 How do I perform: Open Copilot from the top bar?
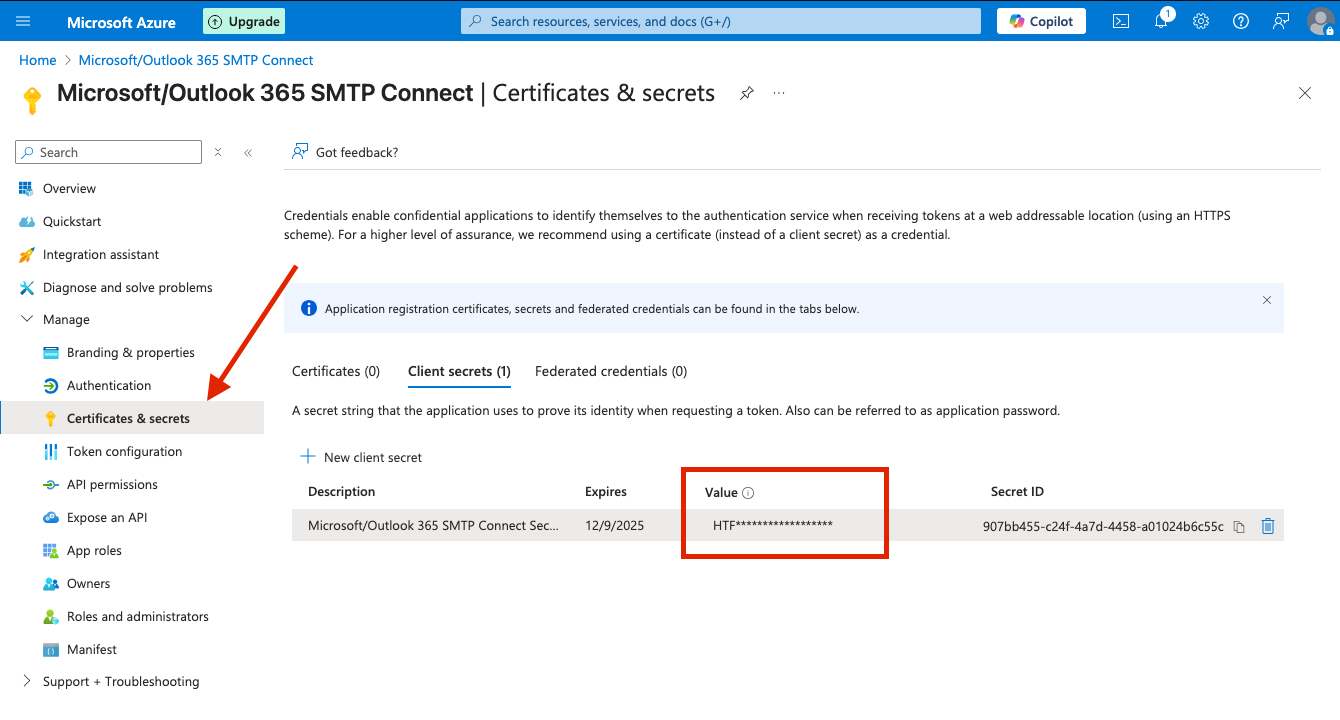point(1041,21)
